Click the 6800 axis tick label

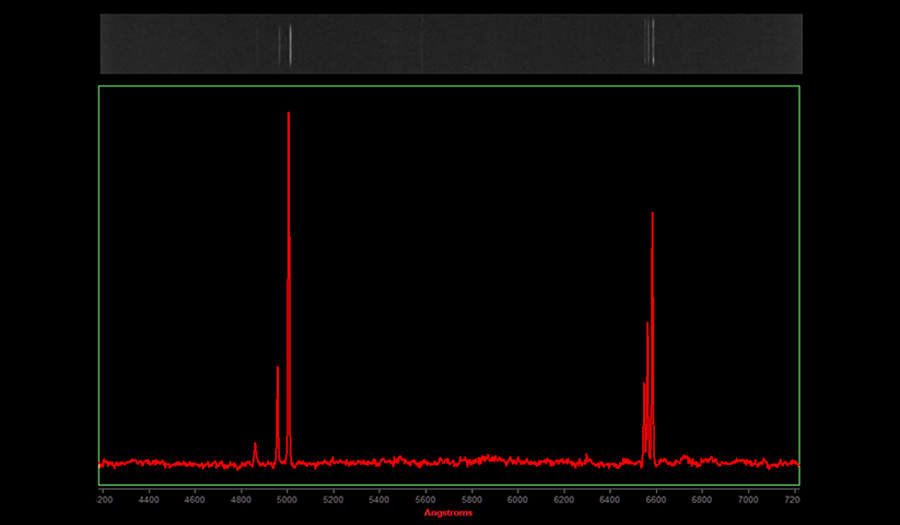click(701, 498)
